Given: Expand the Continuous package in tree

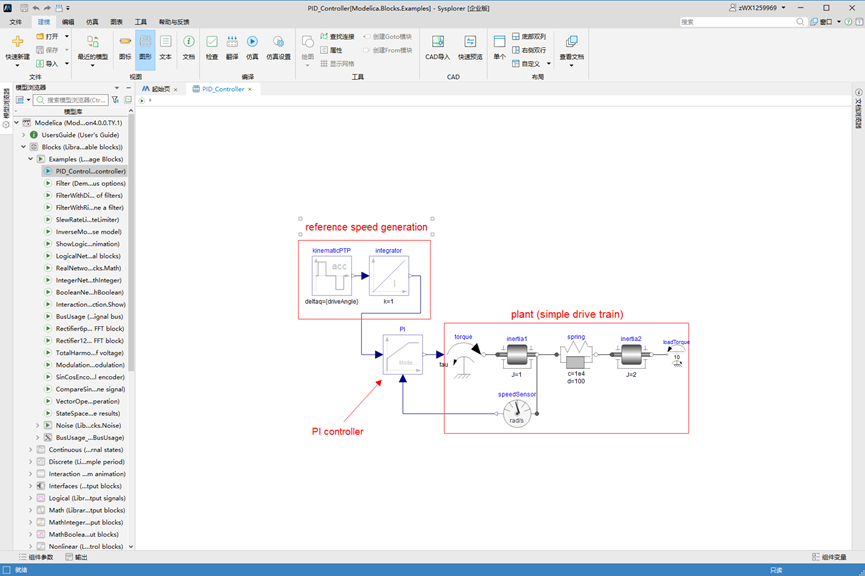Looking at the screenshot, I should pyautogui.click(x=30, y=450).
